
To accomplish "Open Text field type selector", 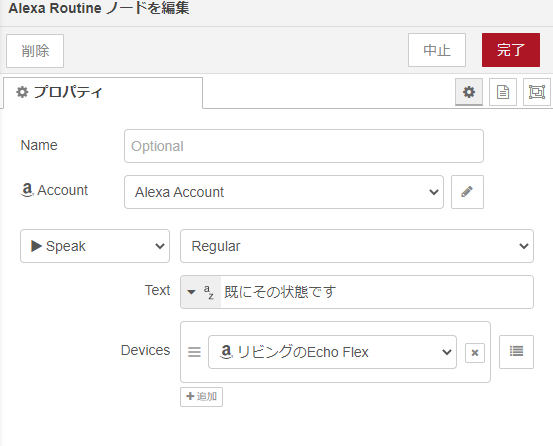I will click(x=201, y=292).
